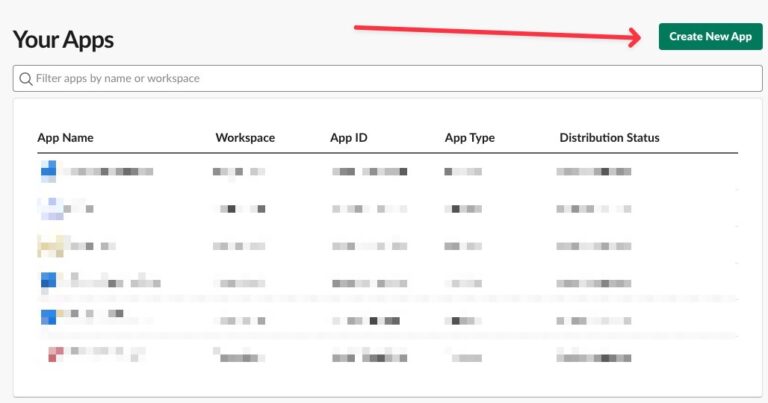The height and width of the screenshot is (403, 768).
Task: Click the Distribution Status column header
Action: (609, 138)
